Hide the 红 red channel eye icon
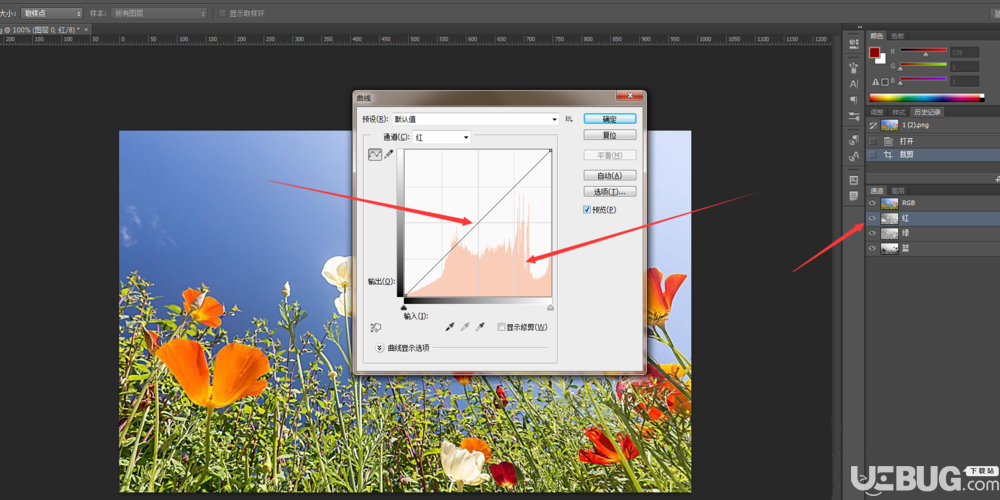 click(x=872, y=218)
